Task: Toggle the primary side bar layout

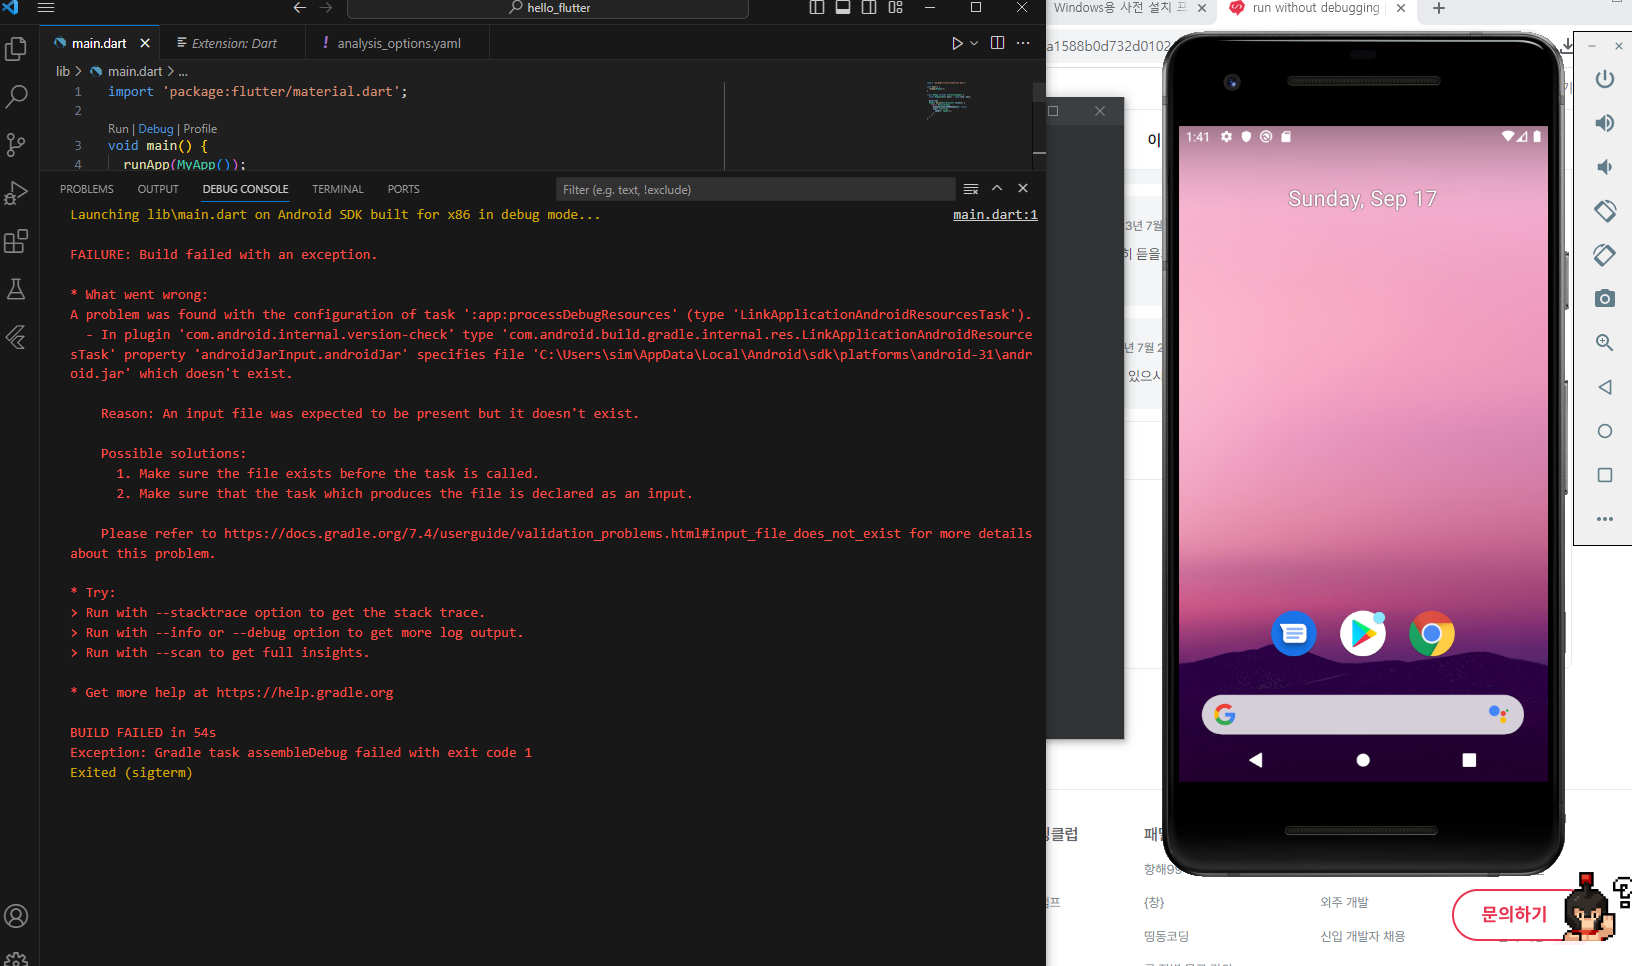Action: coord(817,7)
